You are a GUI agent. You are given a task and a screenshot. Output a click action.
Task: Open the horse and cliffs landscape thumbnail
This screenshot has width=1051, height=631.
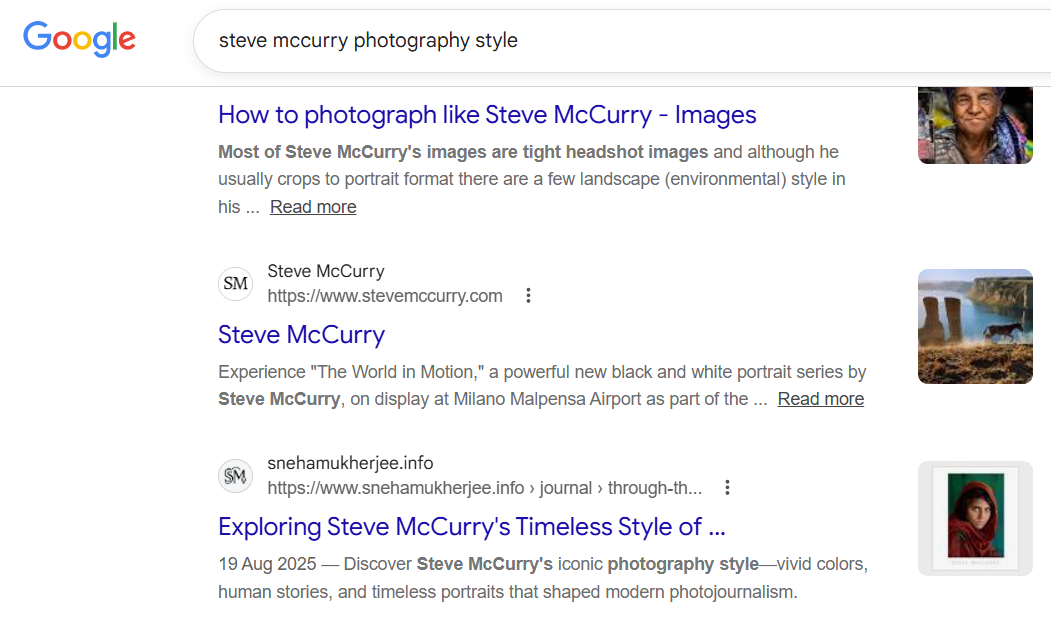[974, 326]
